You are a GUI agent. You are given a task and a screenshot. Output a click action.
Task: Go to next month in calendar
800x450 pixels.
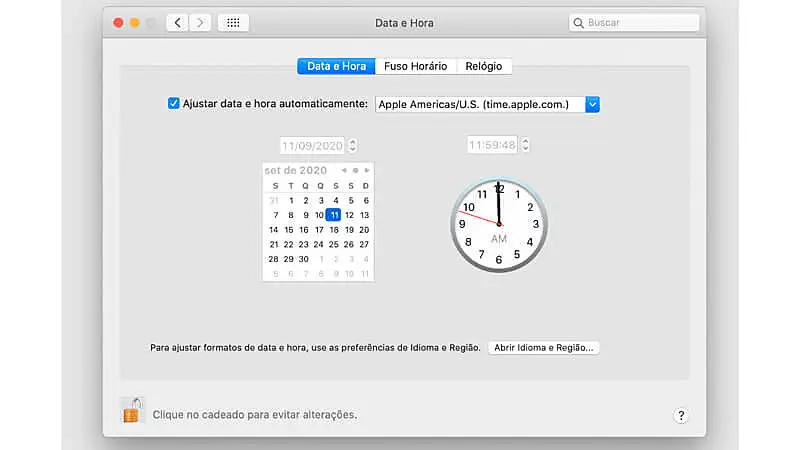(367, 170)
